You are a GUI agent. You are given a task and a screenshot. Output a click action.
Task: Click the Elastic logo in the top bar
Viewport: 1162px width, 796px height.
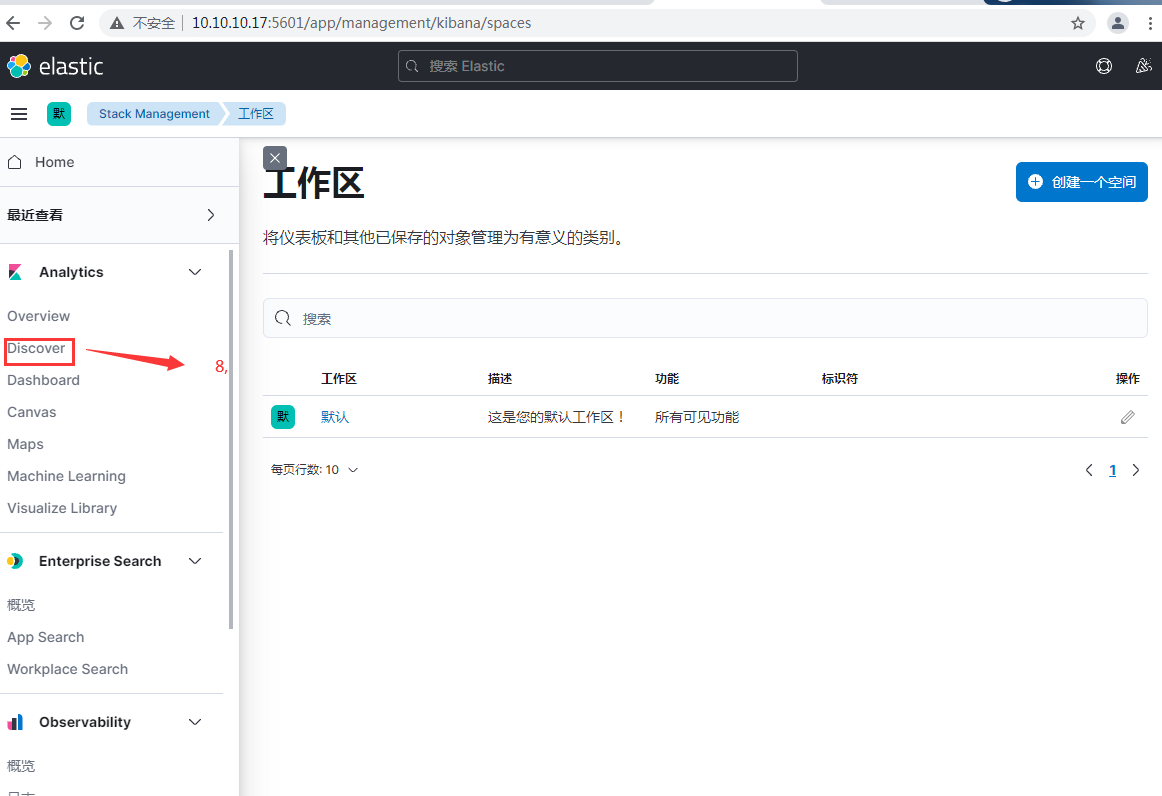click(x=55, y=66)
